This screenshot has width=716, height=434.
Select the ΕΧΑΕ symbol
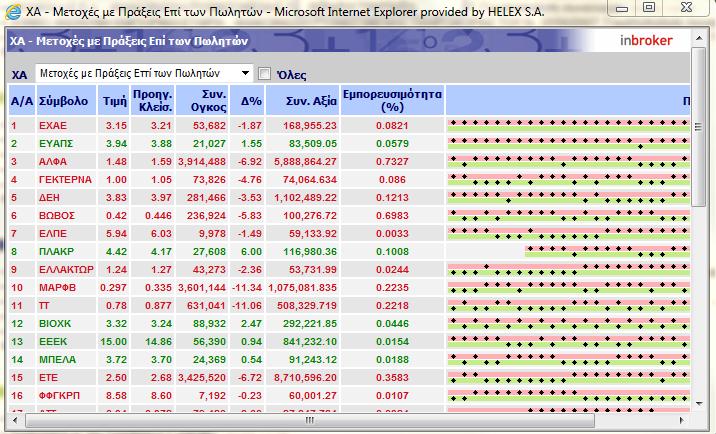point(53,126)
